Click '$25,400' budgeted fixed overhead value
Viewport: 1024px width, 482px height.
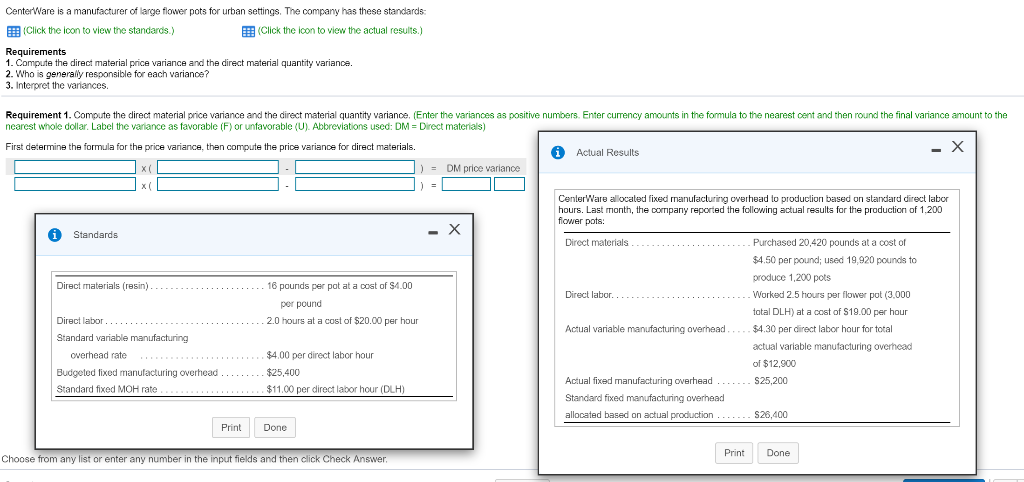click(x=283, y=372)
